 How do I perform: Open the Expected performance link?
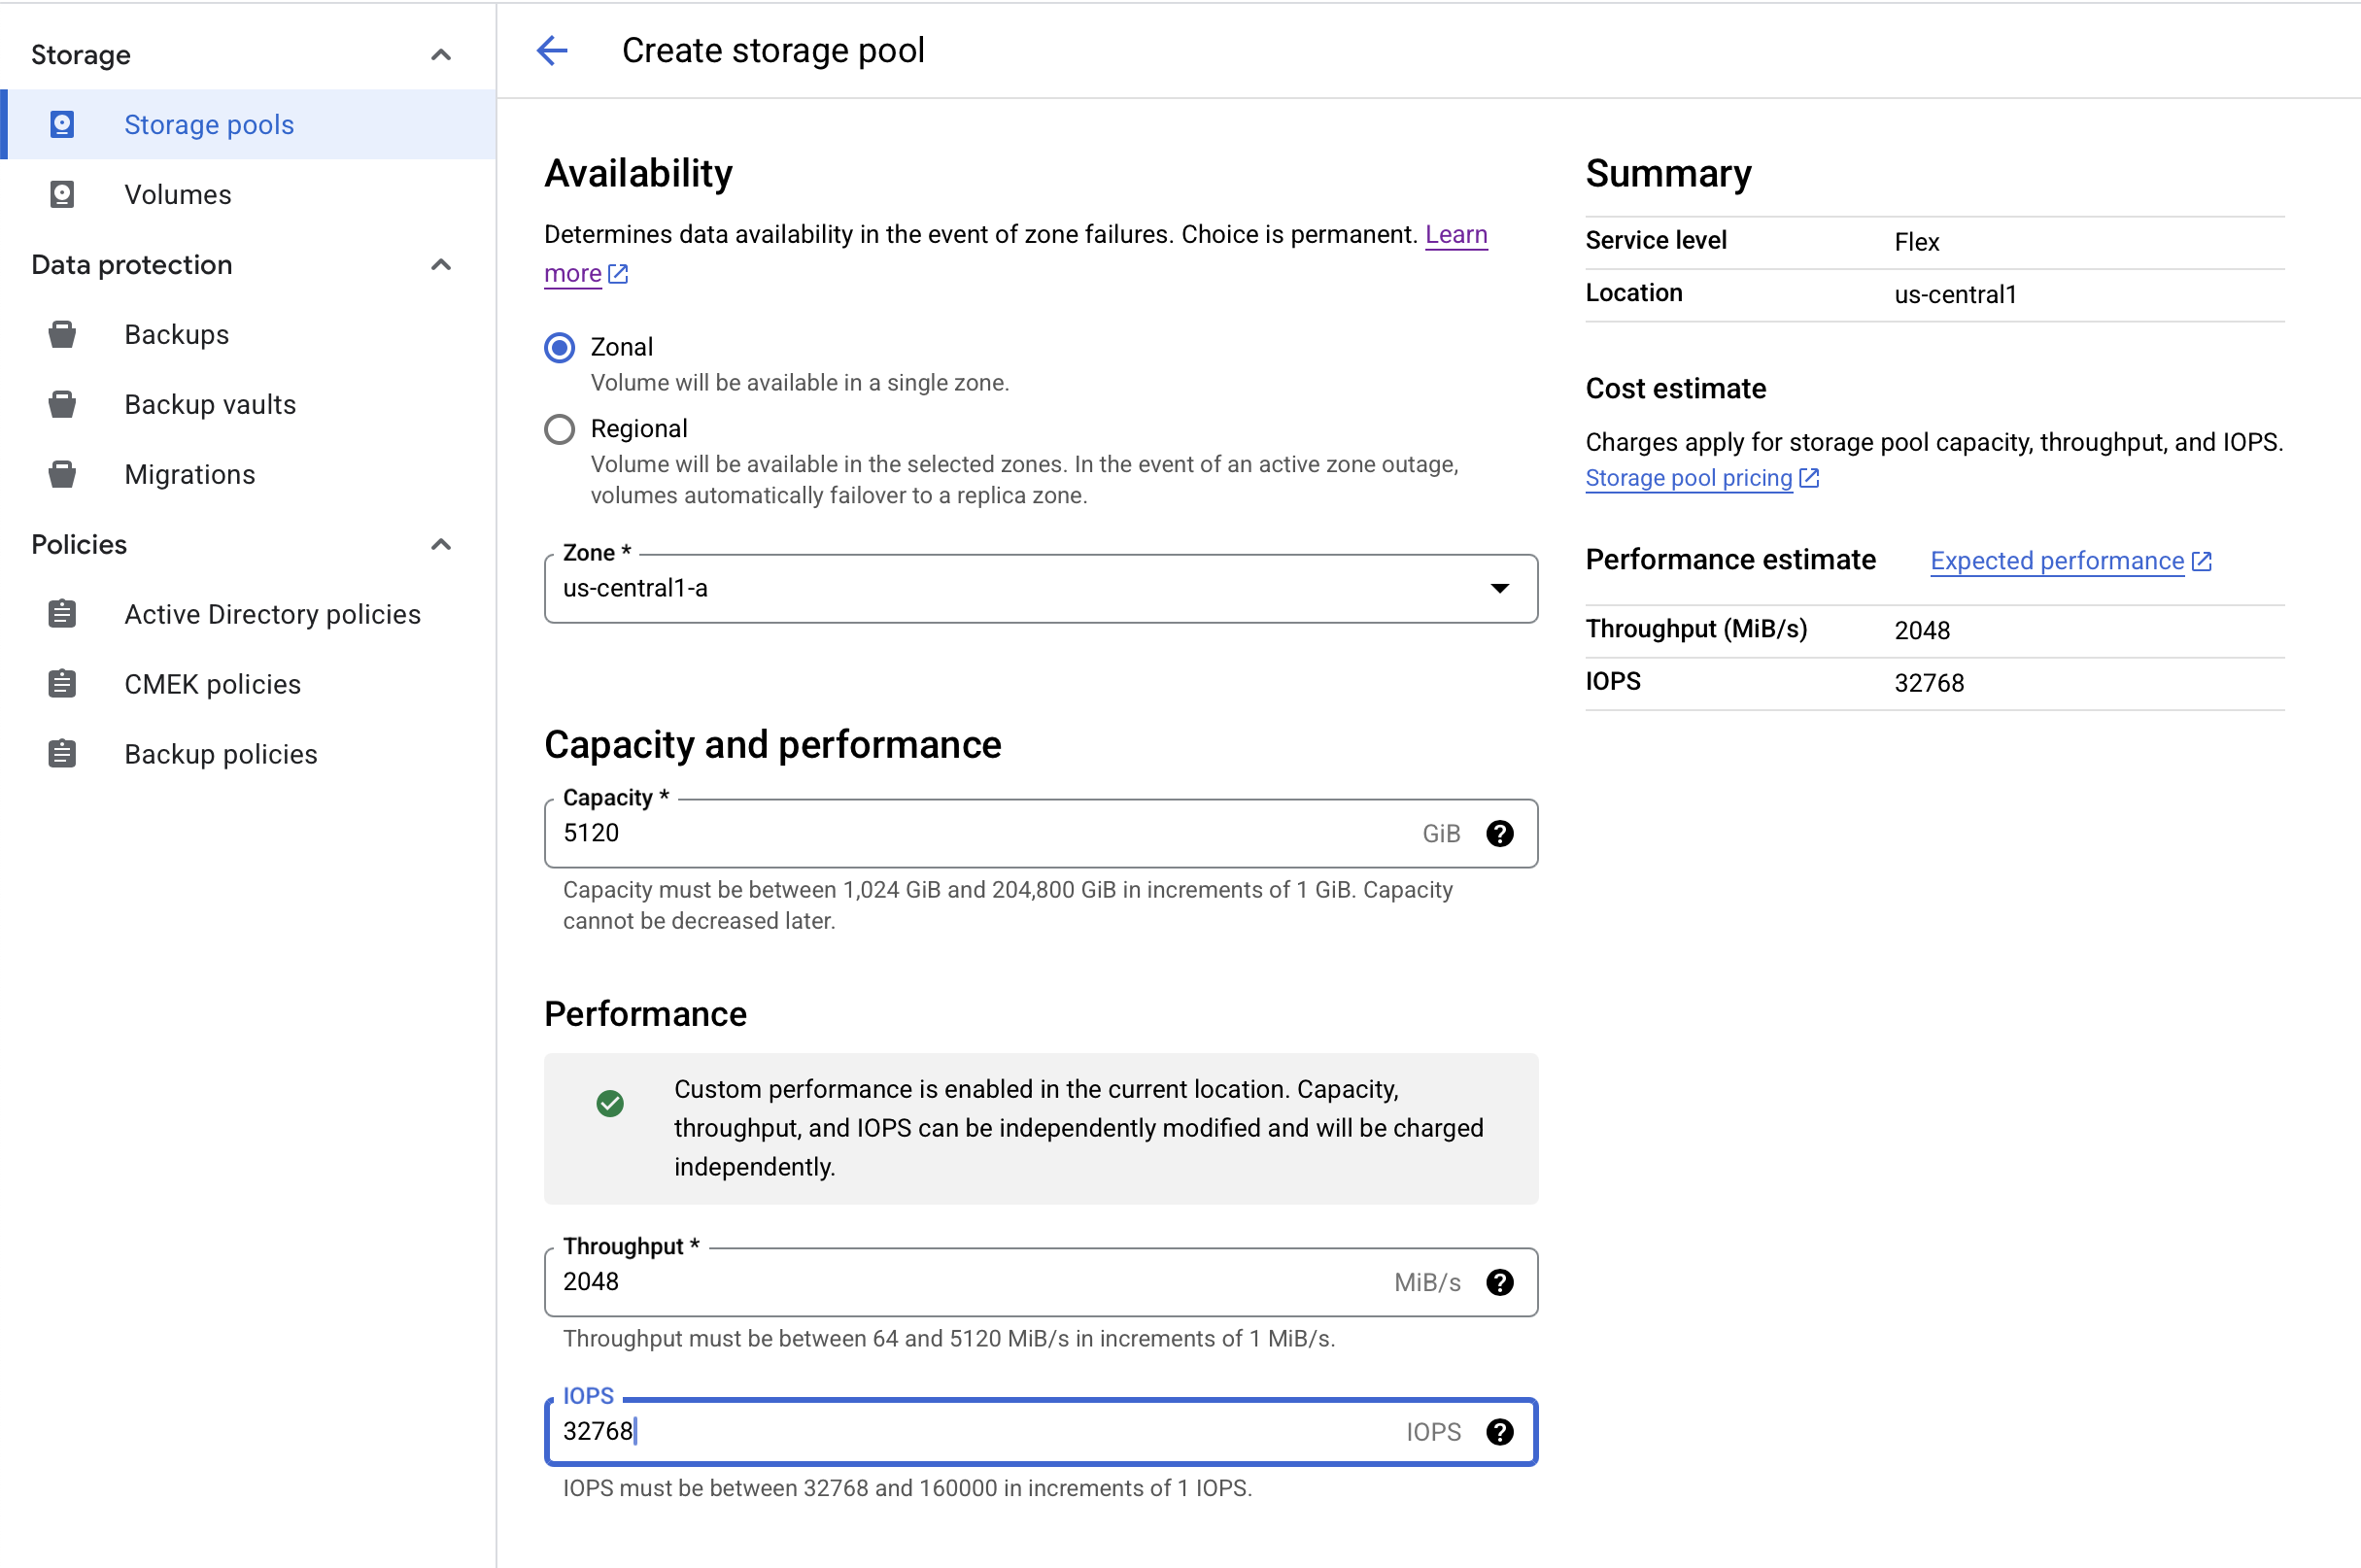point(2056,561)
